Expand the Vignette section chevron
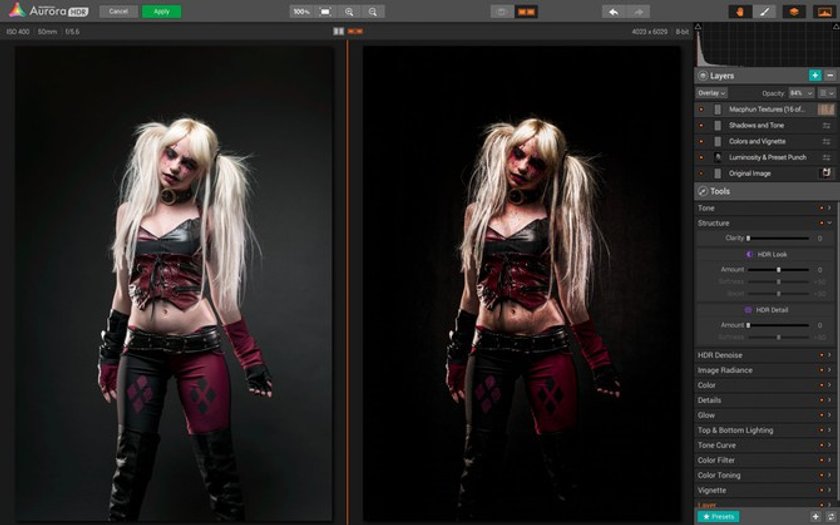This screenshot has width=840, height=525. click(829, 490)
